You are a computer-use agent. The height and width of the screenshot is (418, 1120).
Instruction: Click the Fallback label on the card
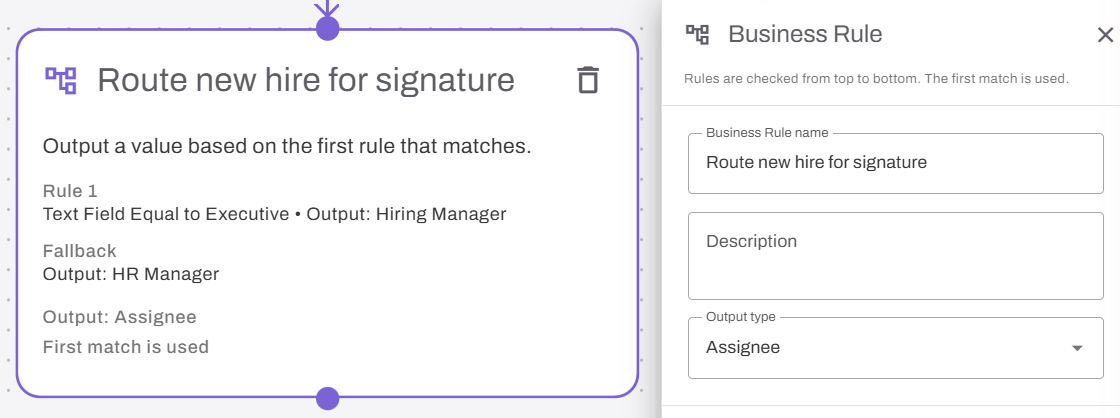(79, 251)
